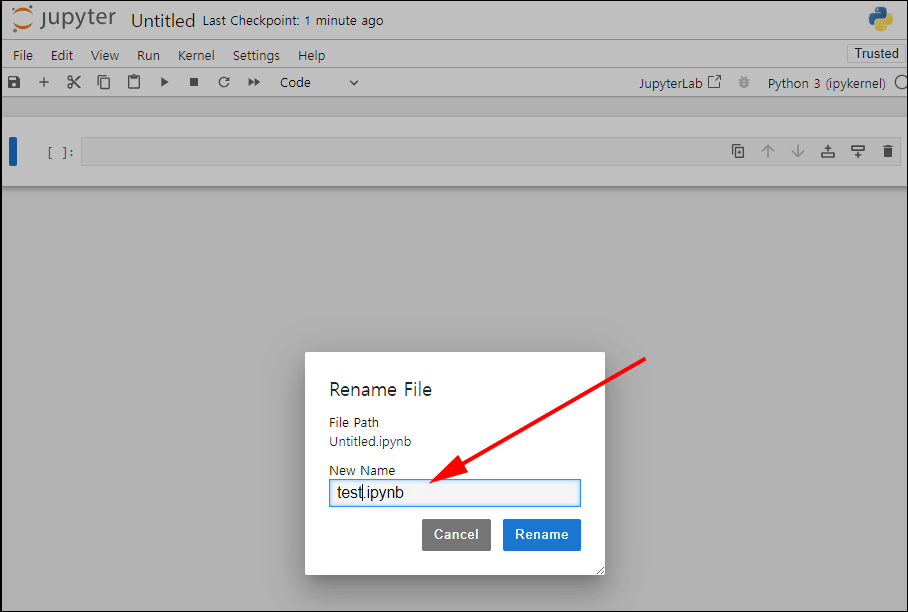Click the Untitled.ipynb file path text

(370, 442)
